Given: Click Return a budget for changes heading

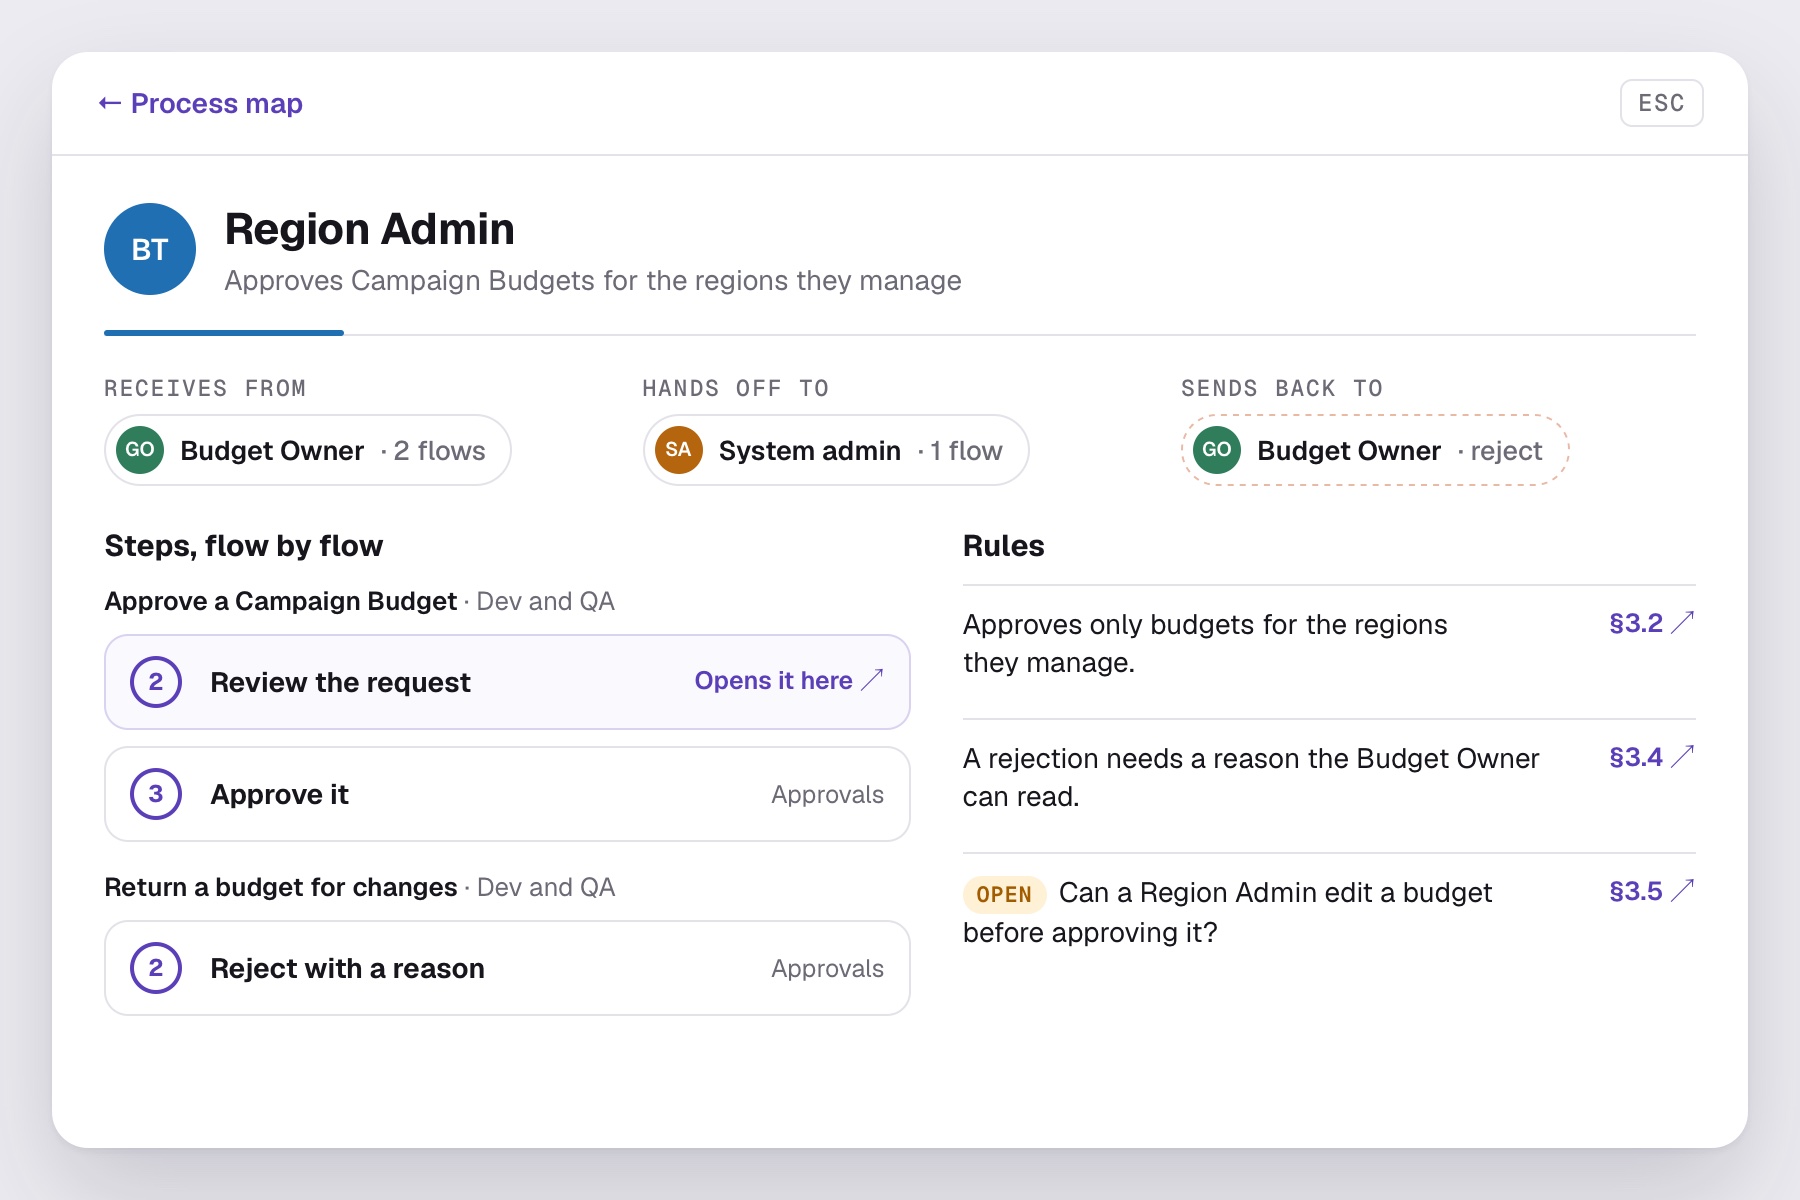Looking at the screenshot, I should tap(281, 887).
